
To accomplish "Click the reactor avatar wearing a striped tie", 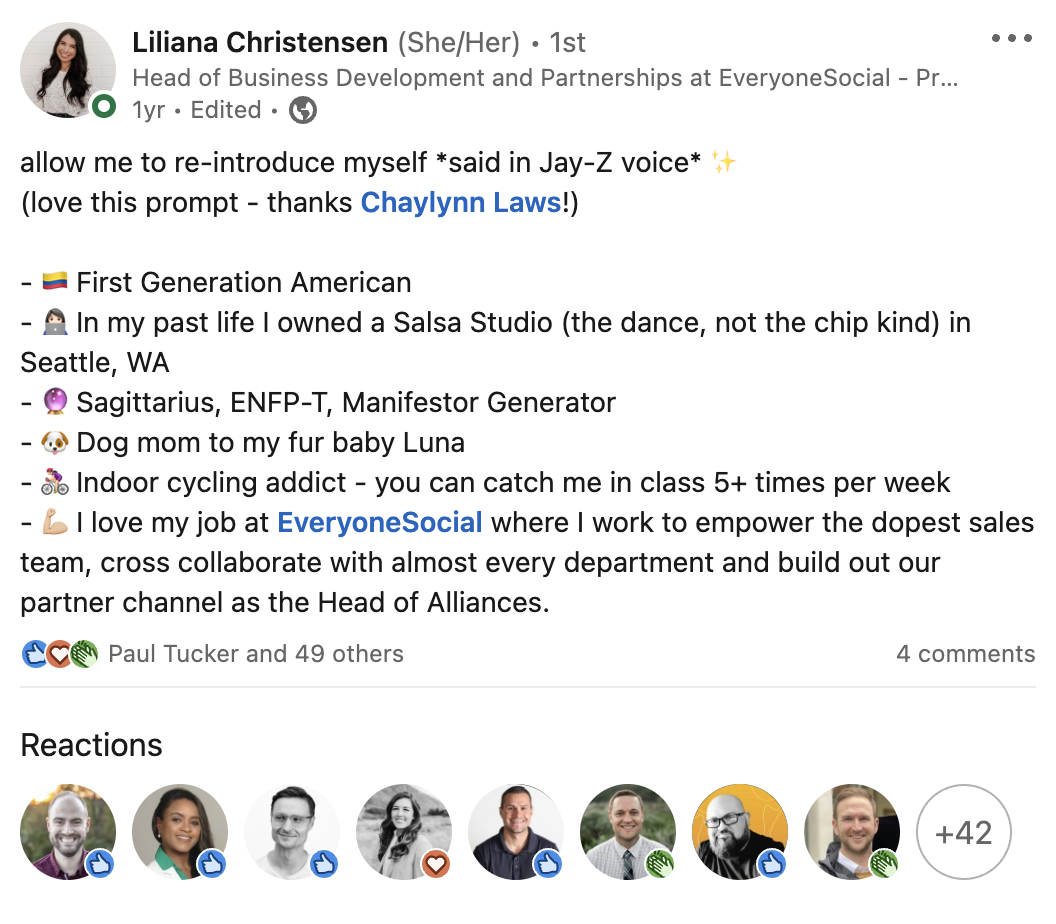I will pos(628,832).
